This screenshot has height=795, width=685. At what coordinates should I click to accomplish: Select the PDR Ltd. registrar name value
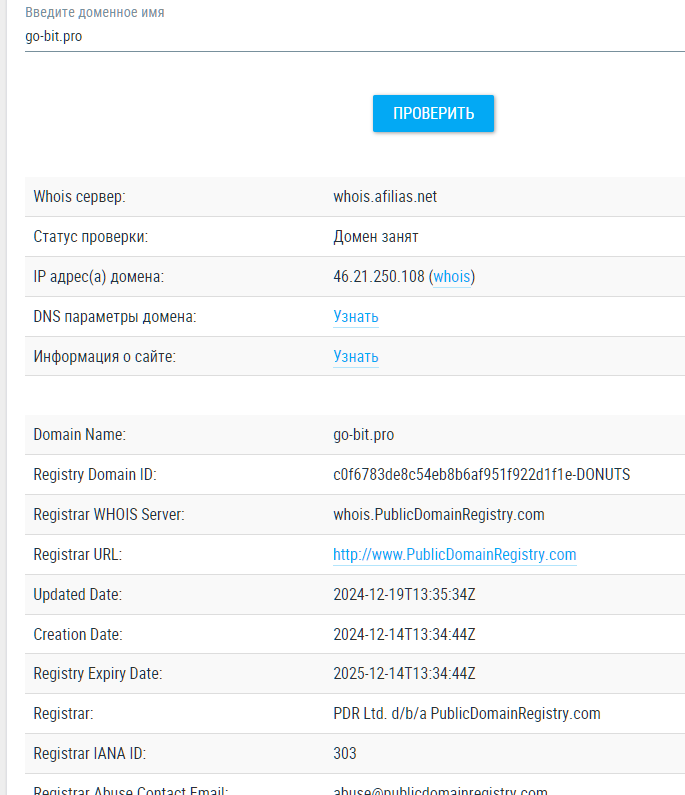pyautogui.click(x=466, y=714)
